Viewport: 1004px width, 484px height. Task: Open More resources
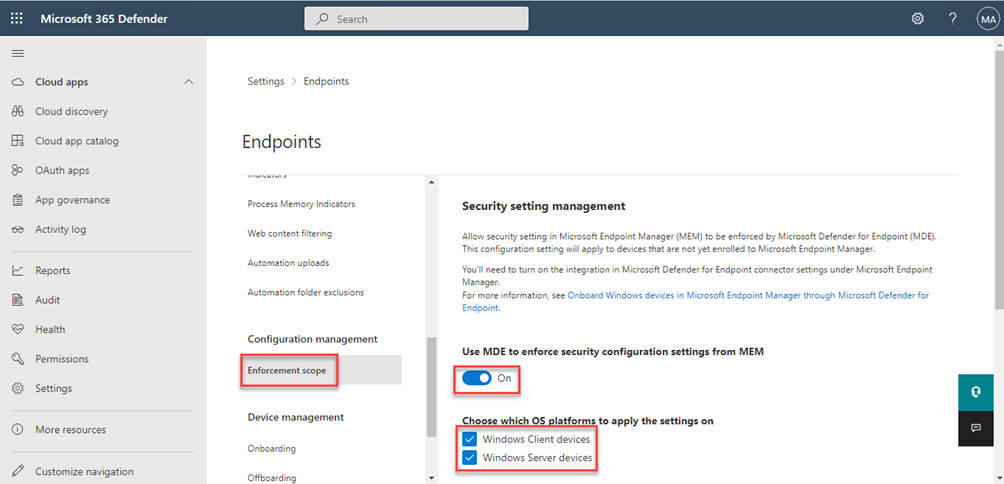(70, 430)
